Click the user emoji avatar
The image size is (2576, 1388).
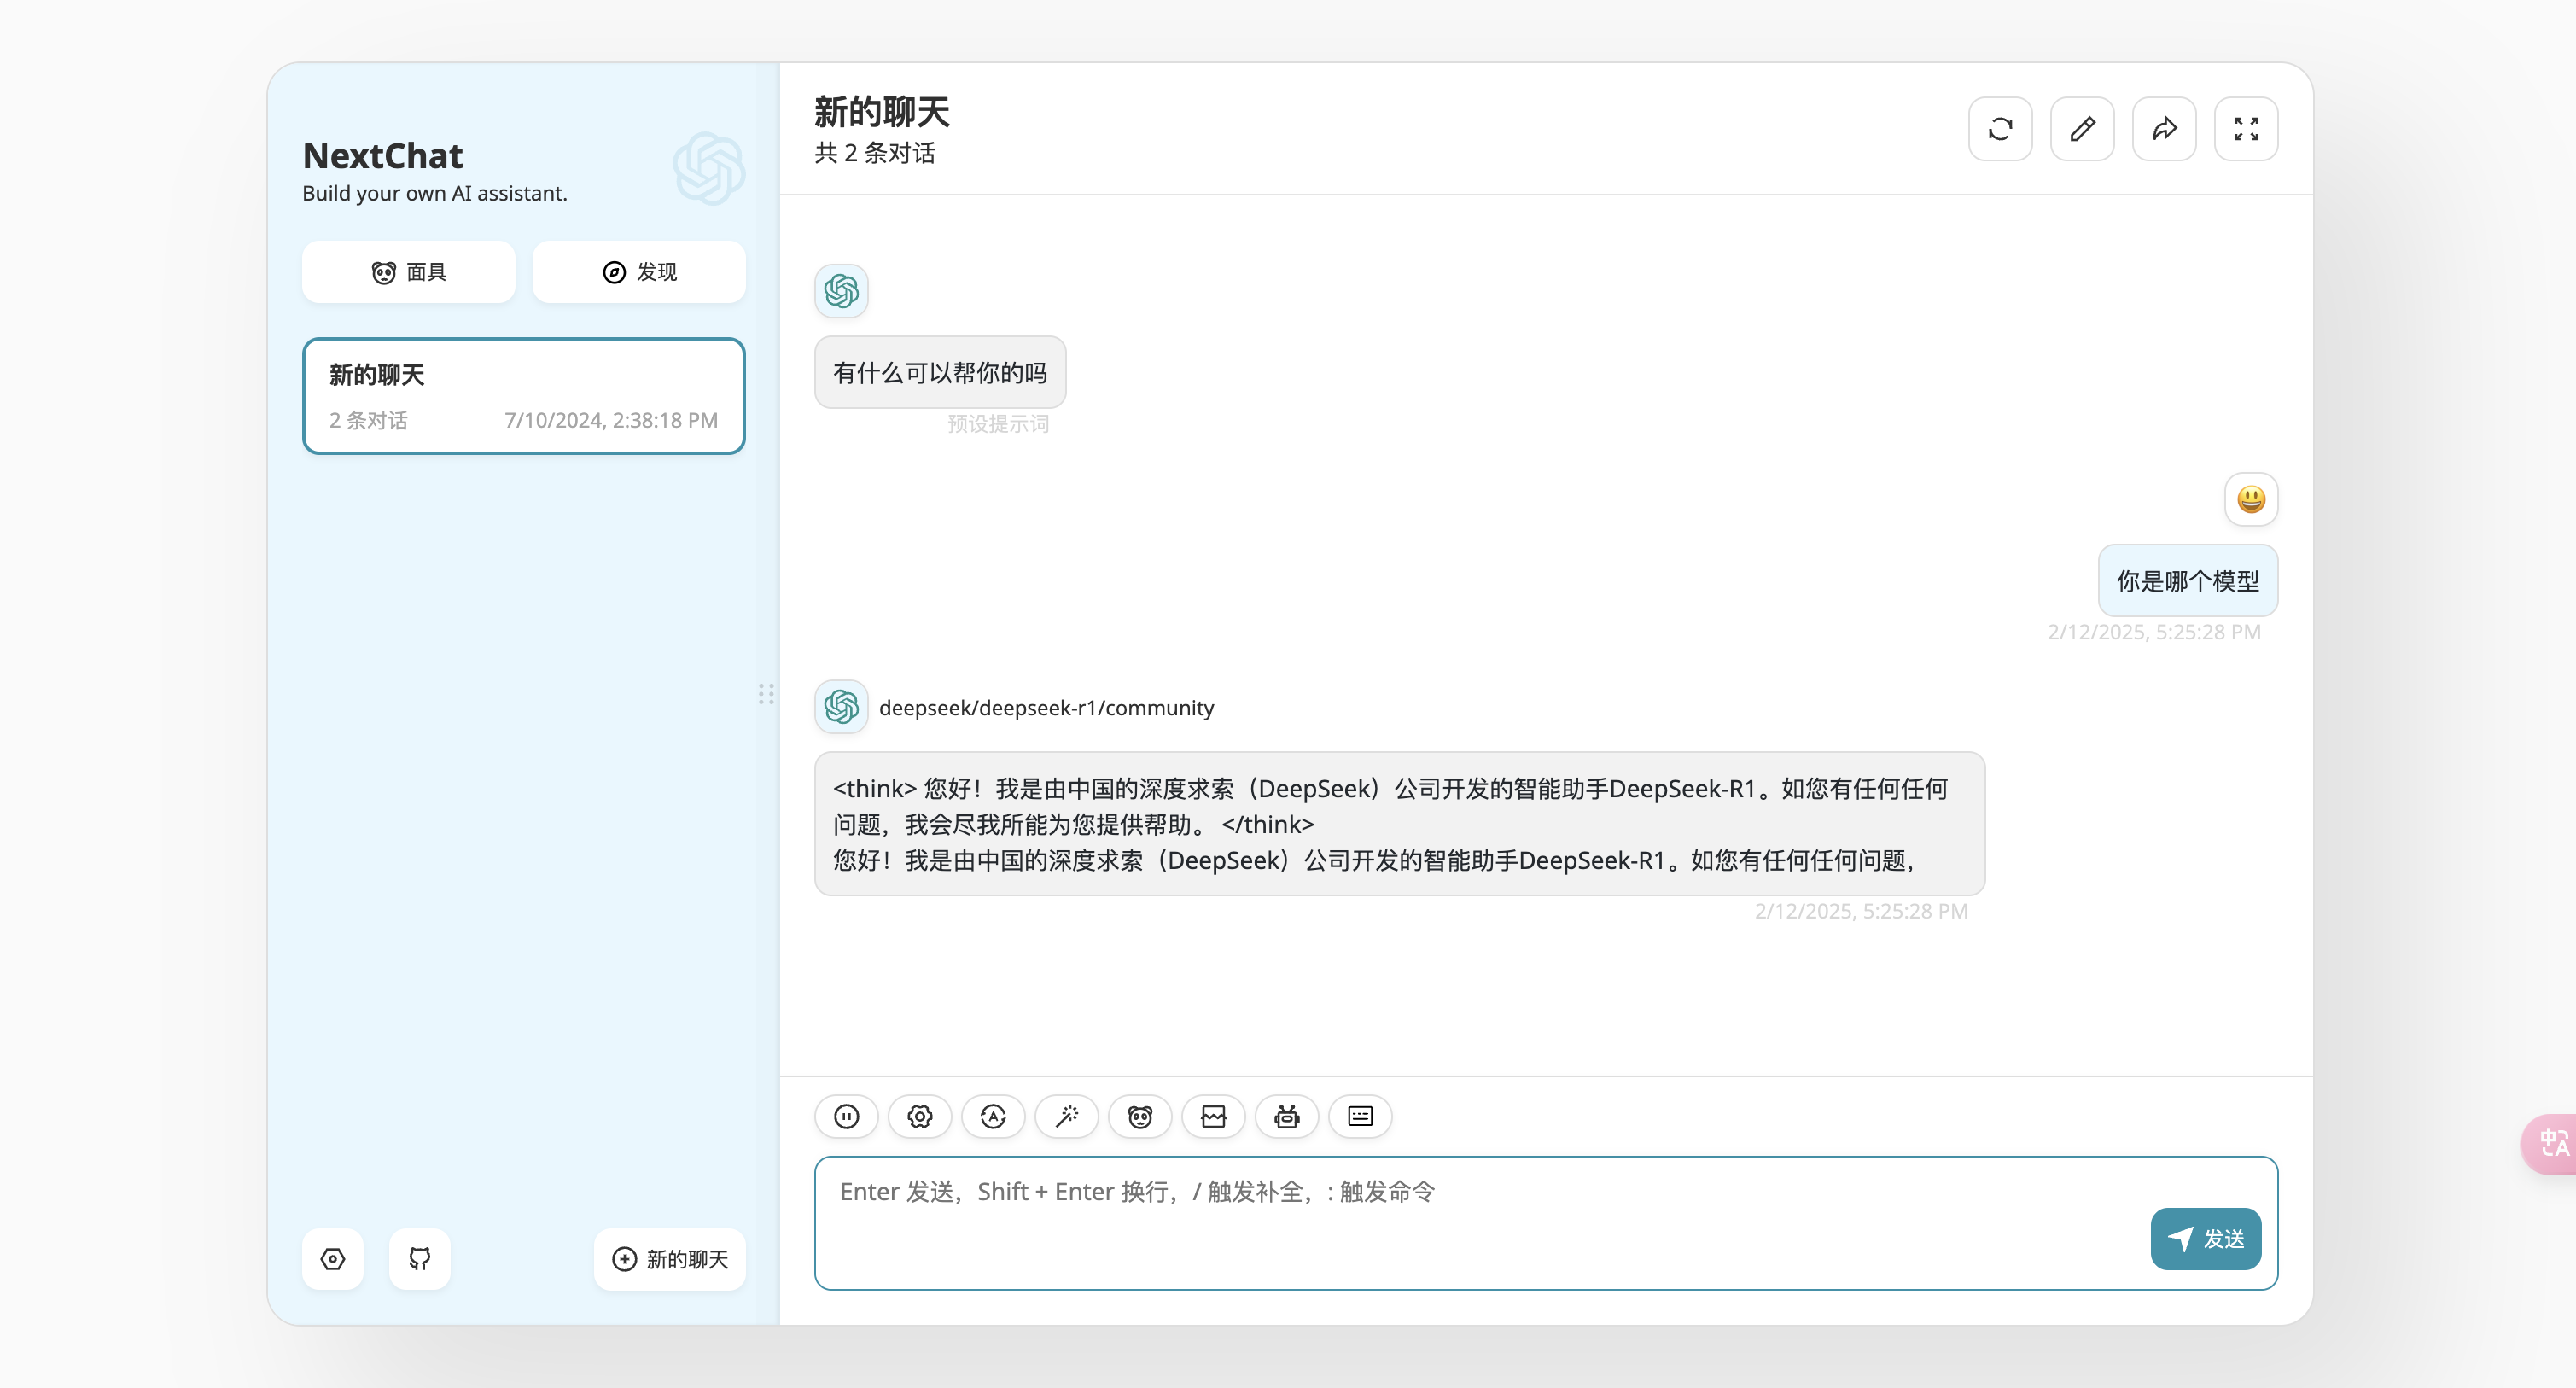[x=2251, y=499]
